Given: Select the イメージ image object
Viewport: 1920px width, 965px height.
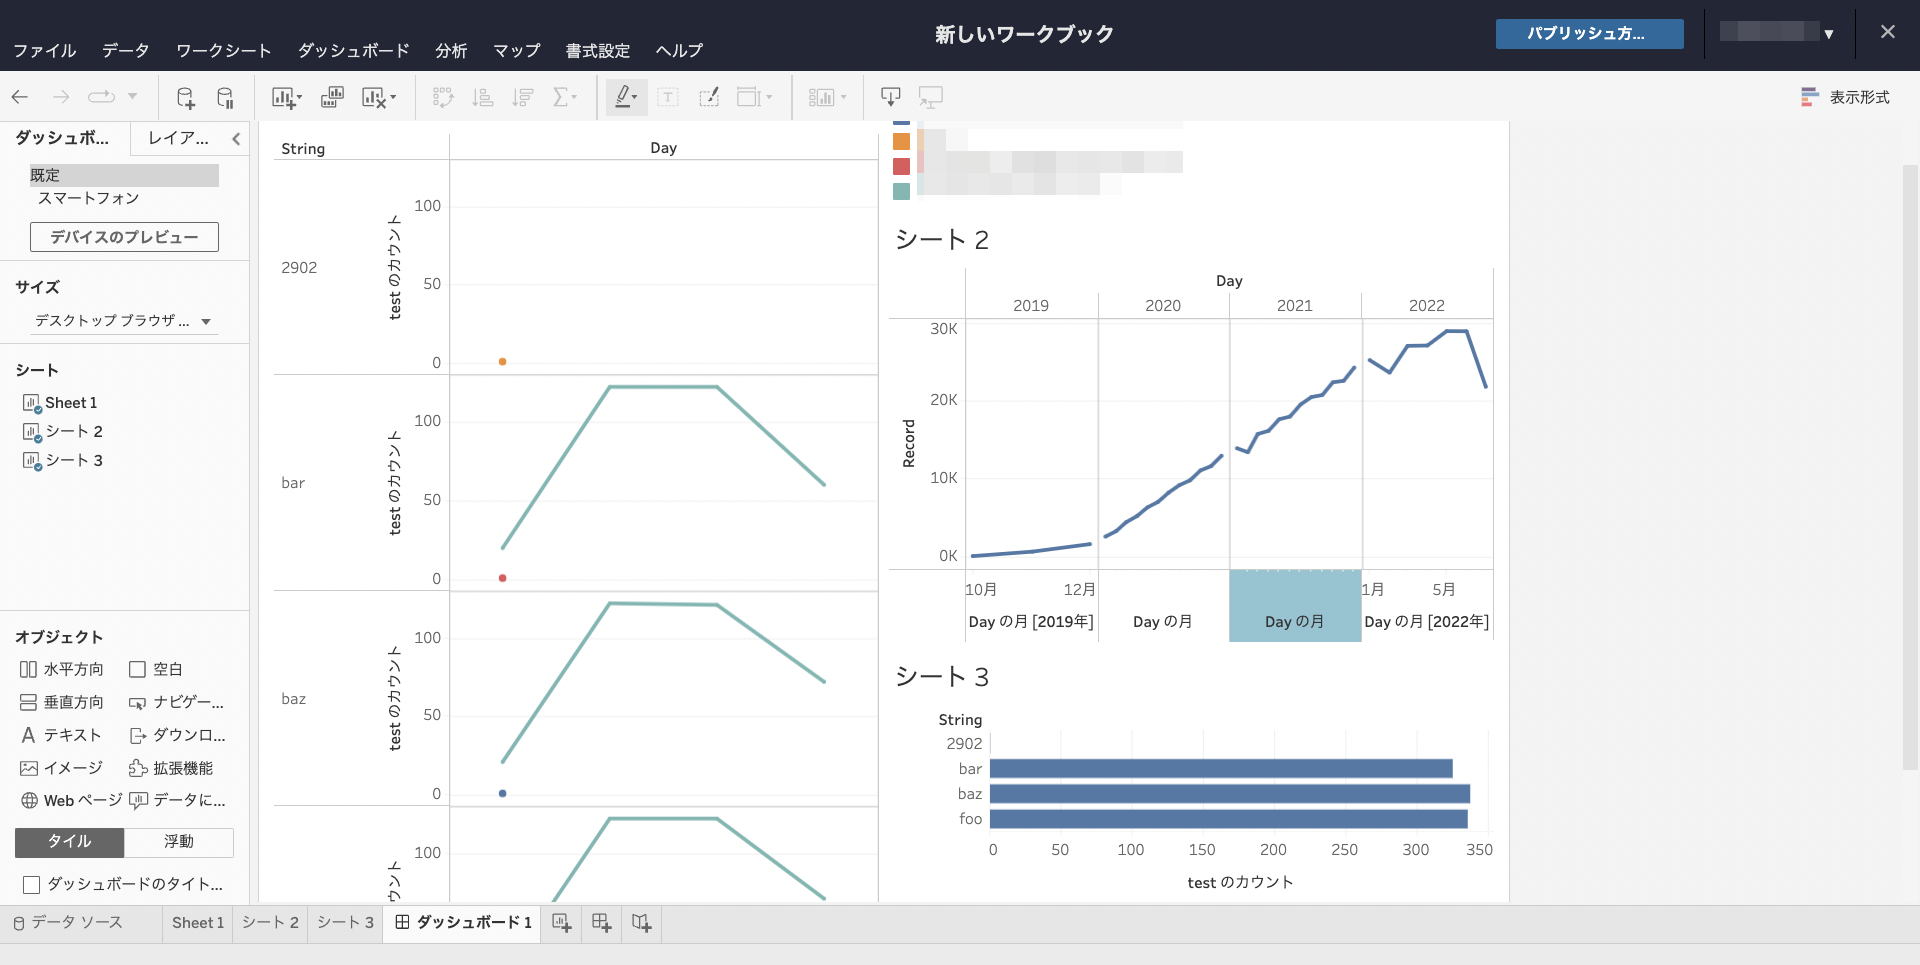Looking at the screenshot, I should click(x=61, y=768).
